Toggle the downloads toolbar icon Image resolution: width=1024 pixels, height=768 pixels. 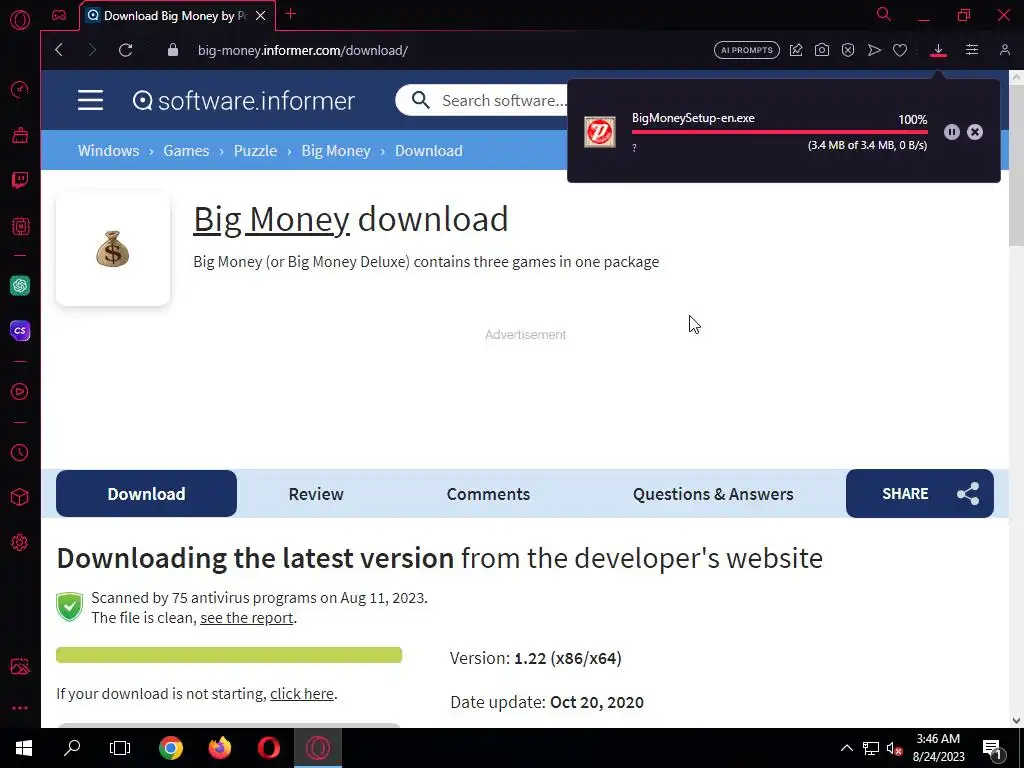click(x=938, y=50)
